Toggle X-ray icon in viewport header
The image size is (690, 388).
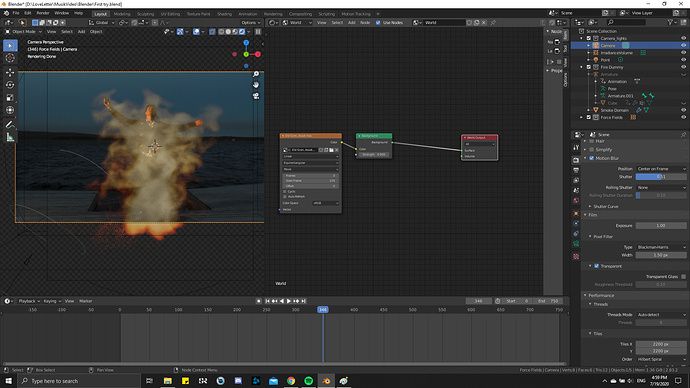(213, 32)
